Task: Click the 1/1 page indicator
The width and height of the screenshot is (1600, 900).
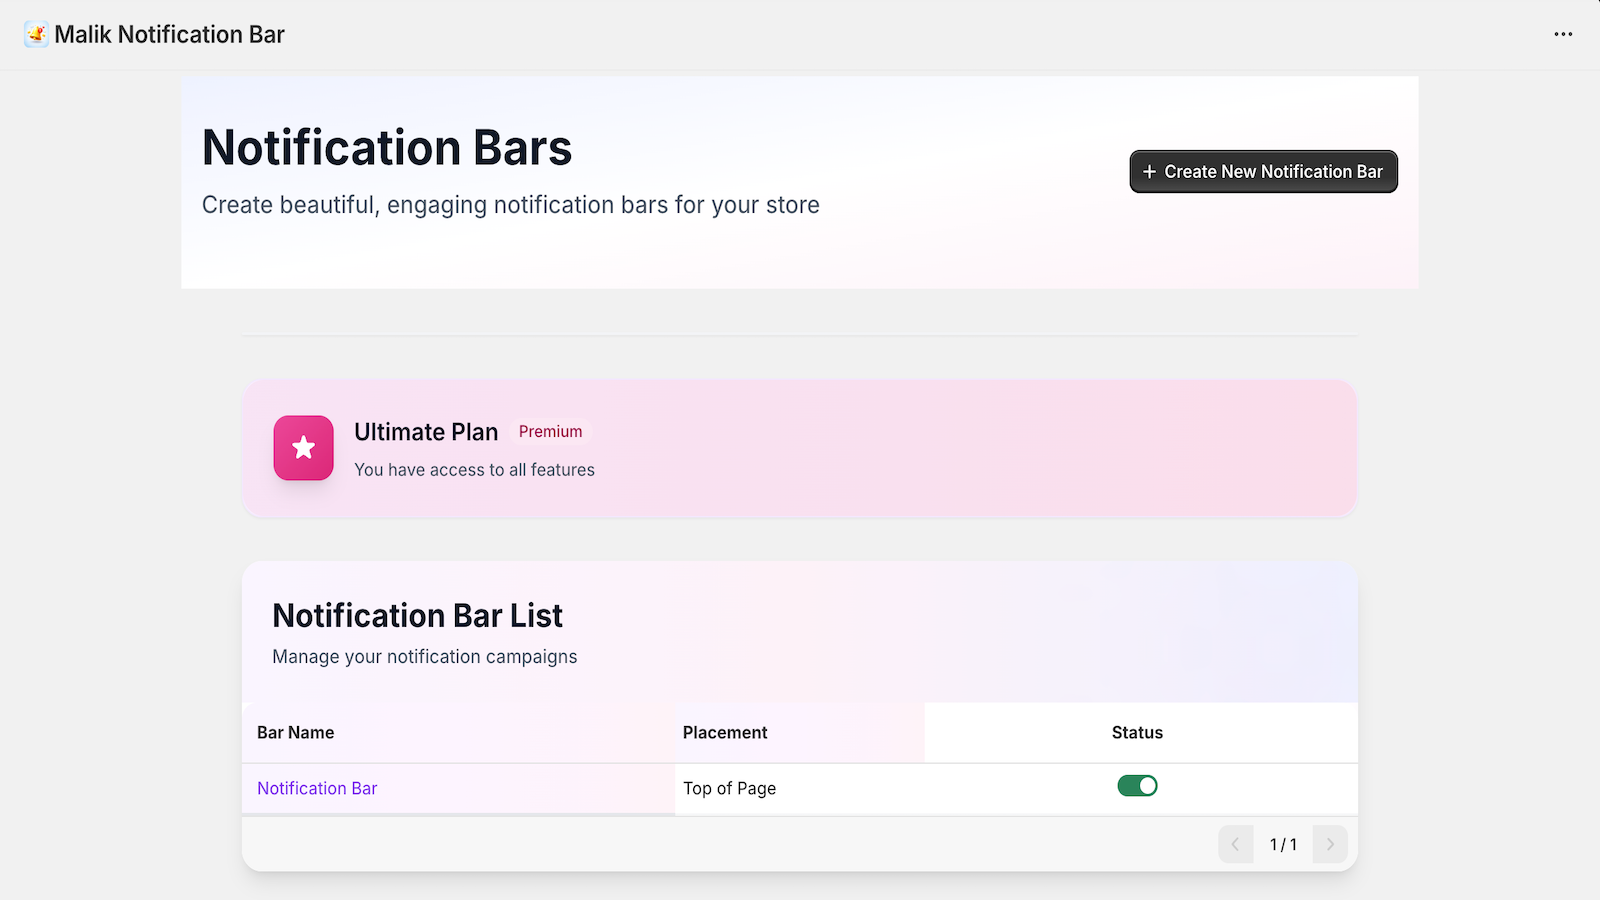Action: click(x=1282, y=844)
